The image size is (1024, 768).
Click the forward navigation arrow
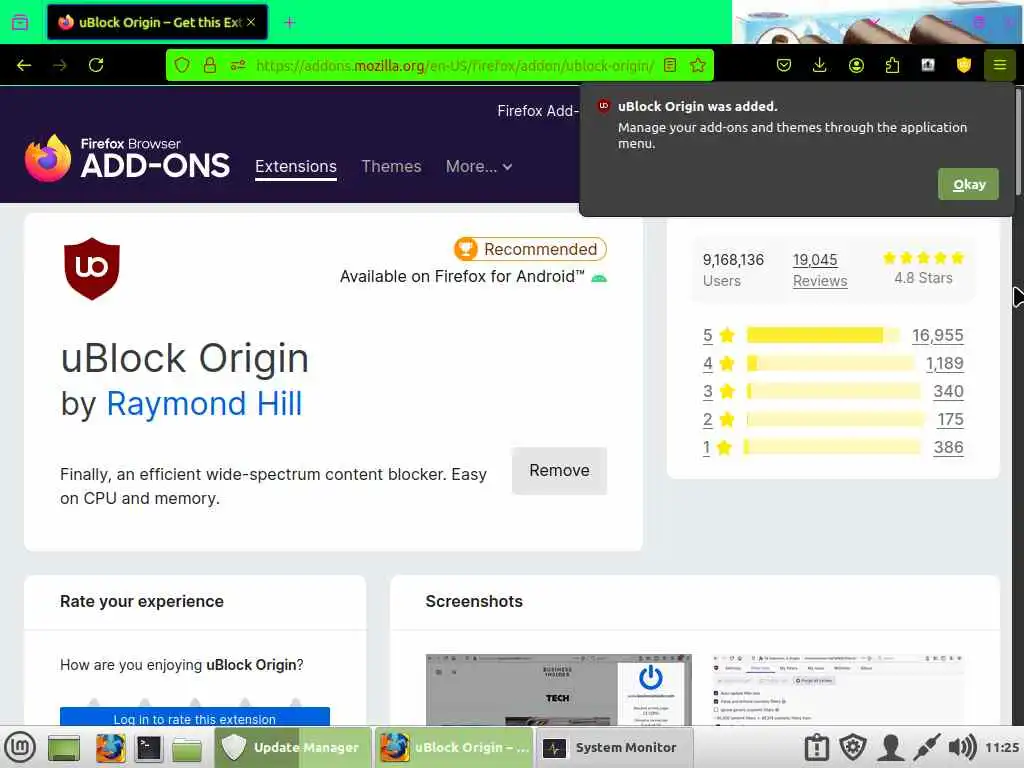pyautogui.click(x=59, y=65)
